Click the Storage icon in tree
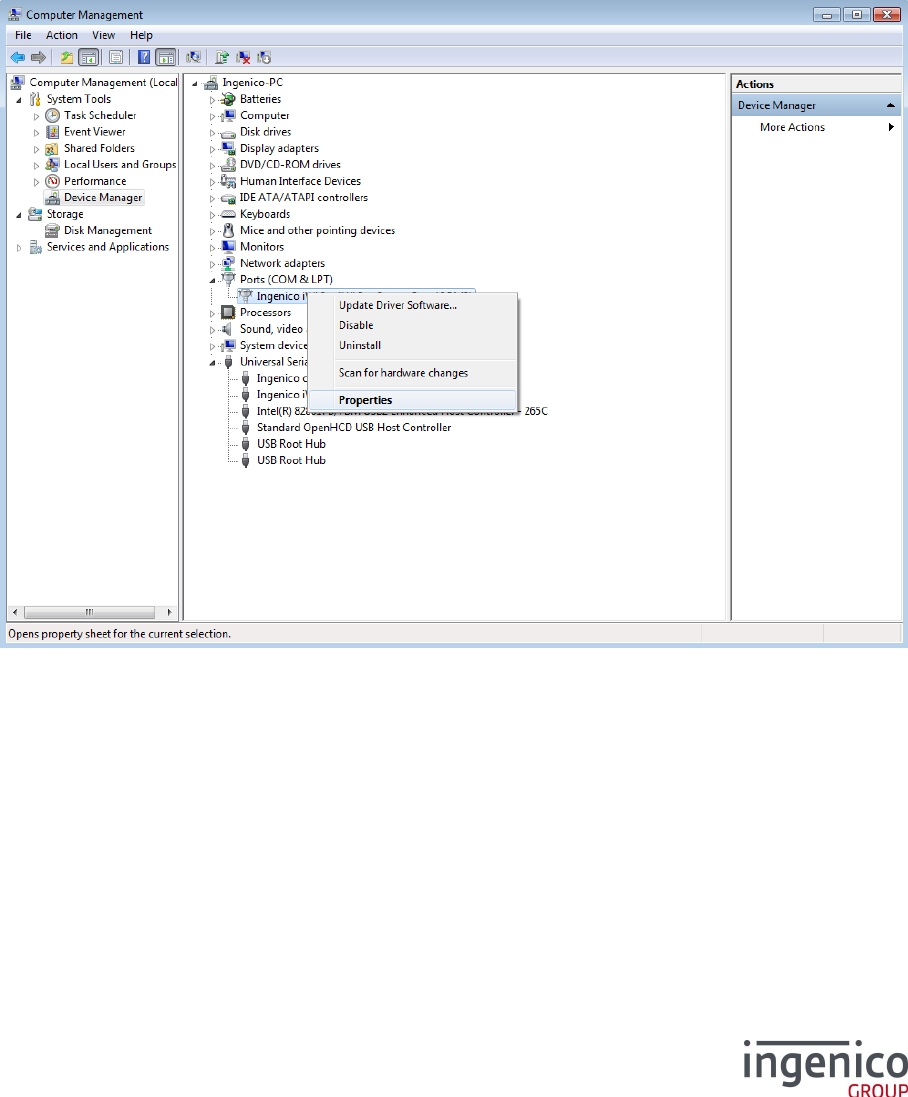The width and height of the screenshot is (908, 1097). point(35,214)
